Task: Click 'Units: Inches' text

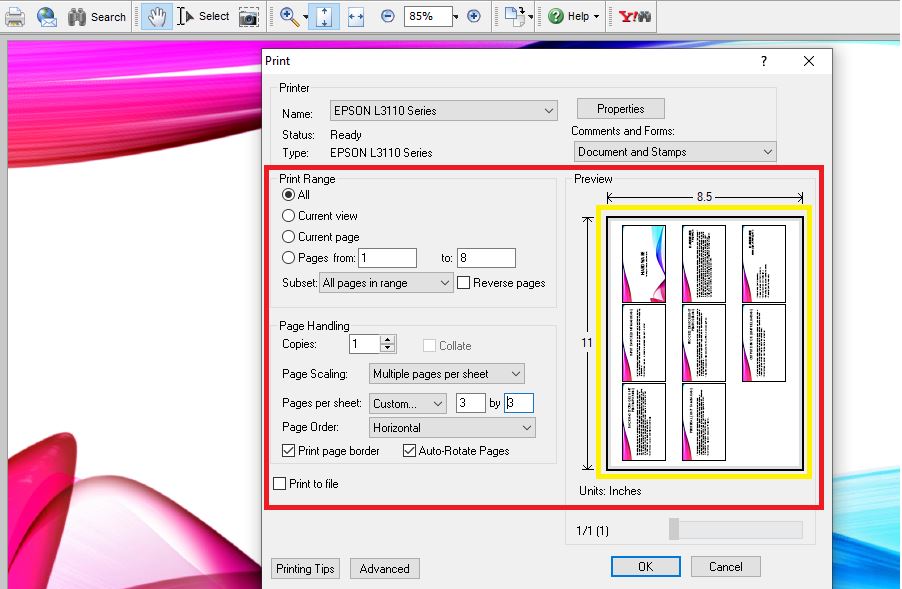Action: (610, 491)
